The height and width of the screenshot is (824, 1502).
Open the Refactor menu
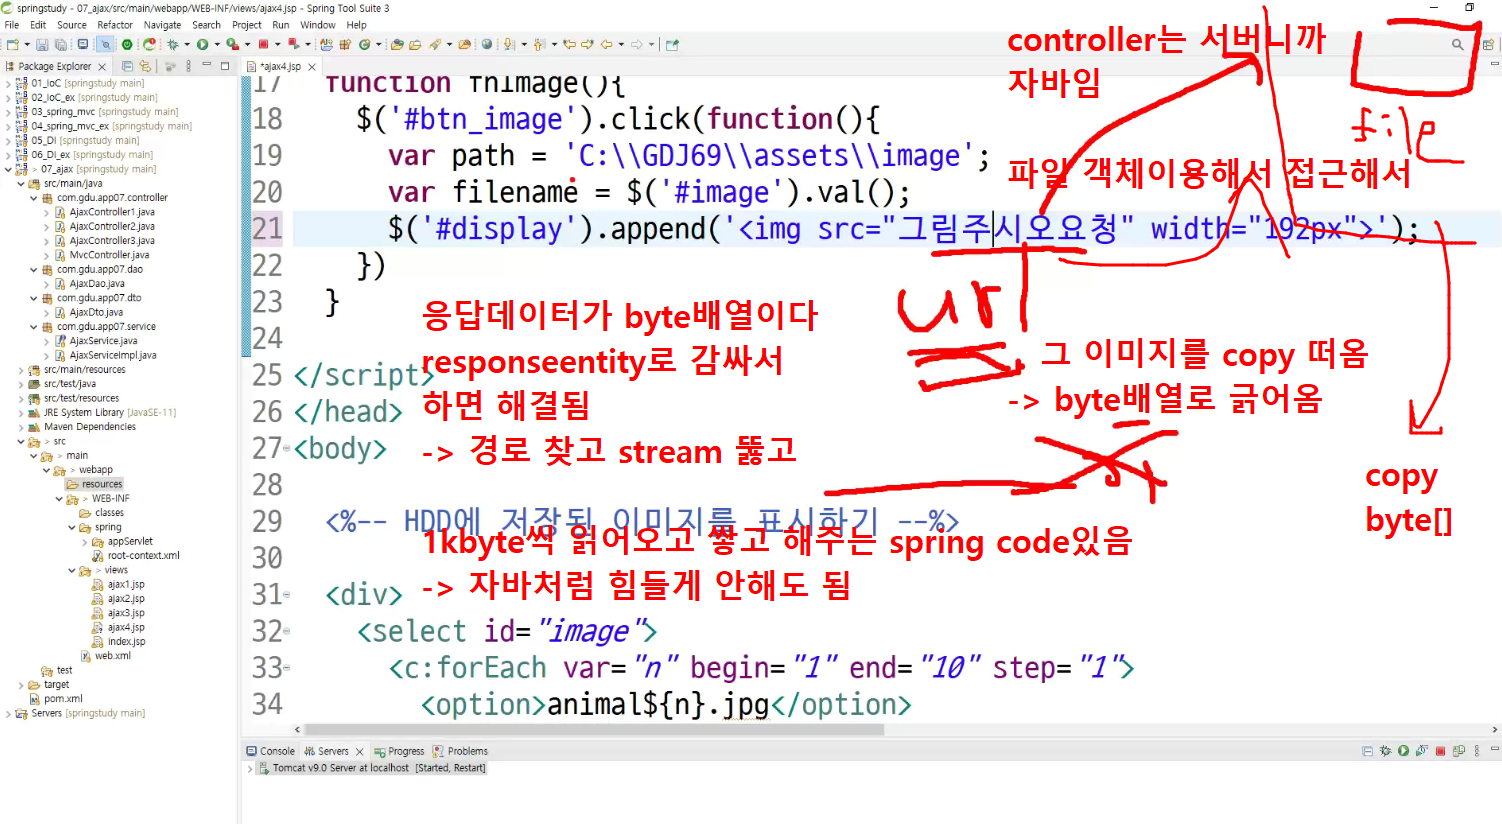point(115,25)
